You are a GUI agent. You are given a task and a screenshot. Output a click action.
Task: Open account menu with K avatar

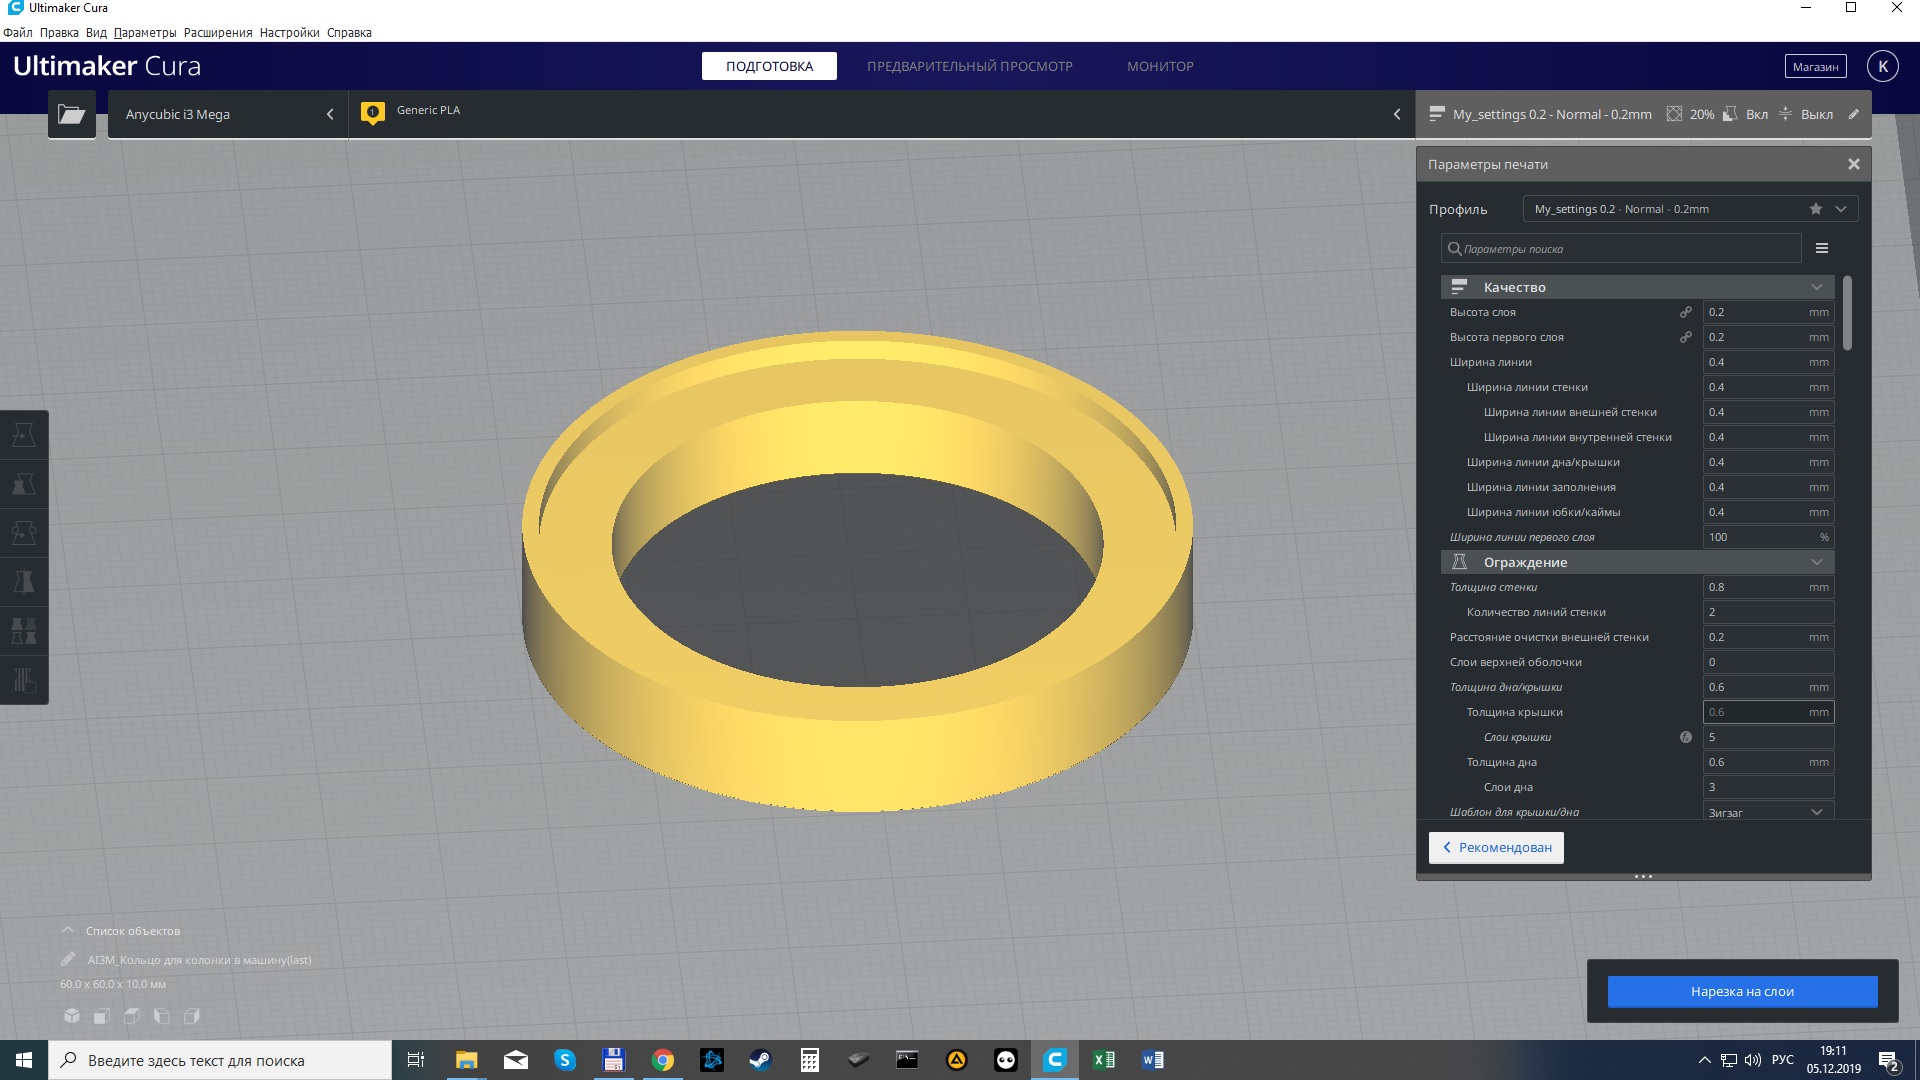tap(1883, 66)
